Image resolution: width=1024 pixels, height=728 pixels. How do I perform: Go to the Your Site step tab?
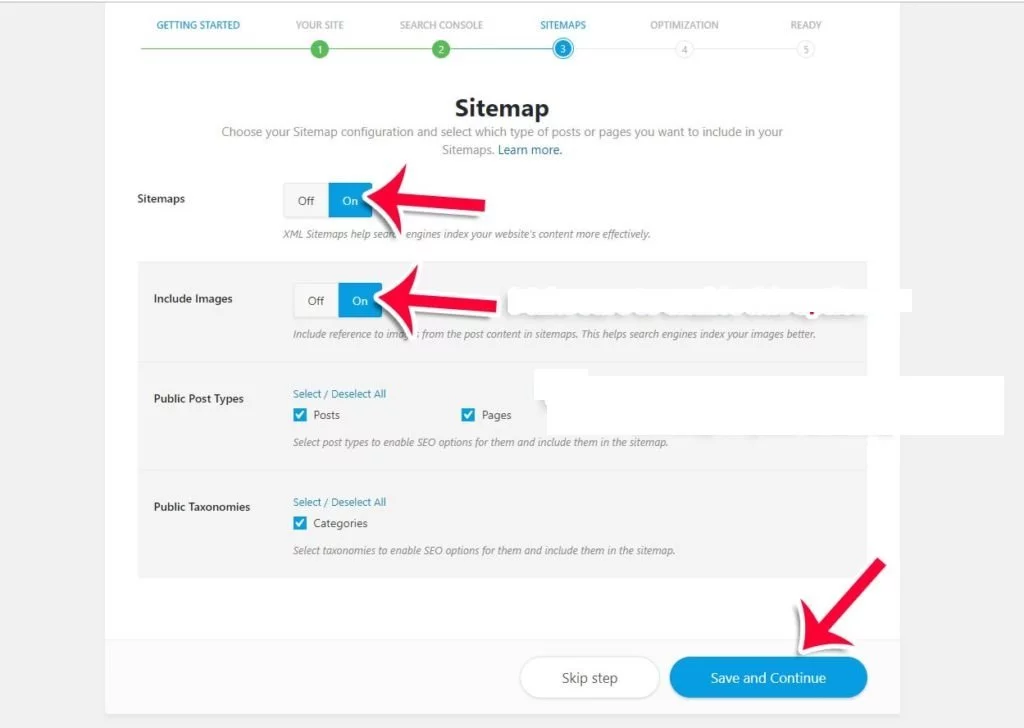click(x=319, y=25)
